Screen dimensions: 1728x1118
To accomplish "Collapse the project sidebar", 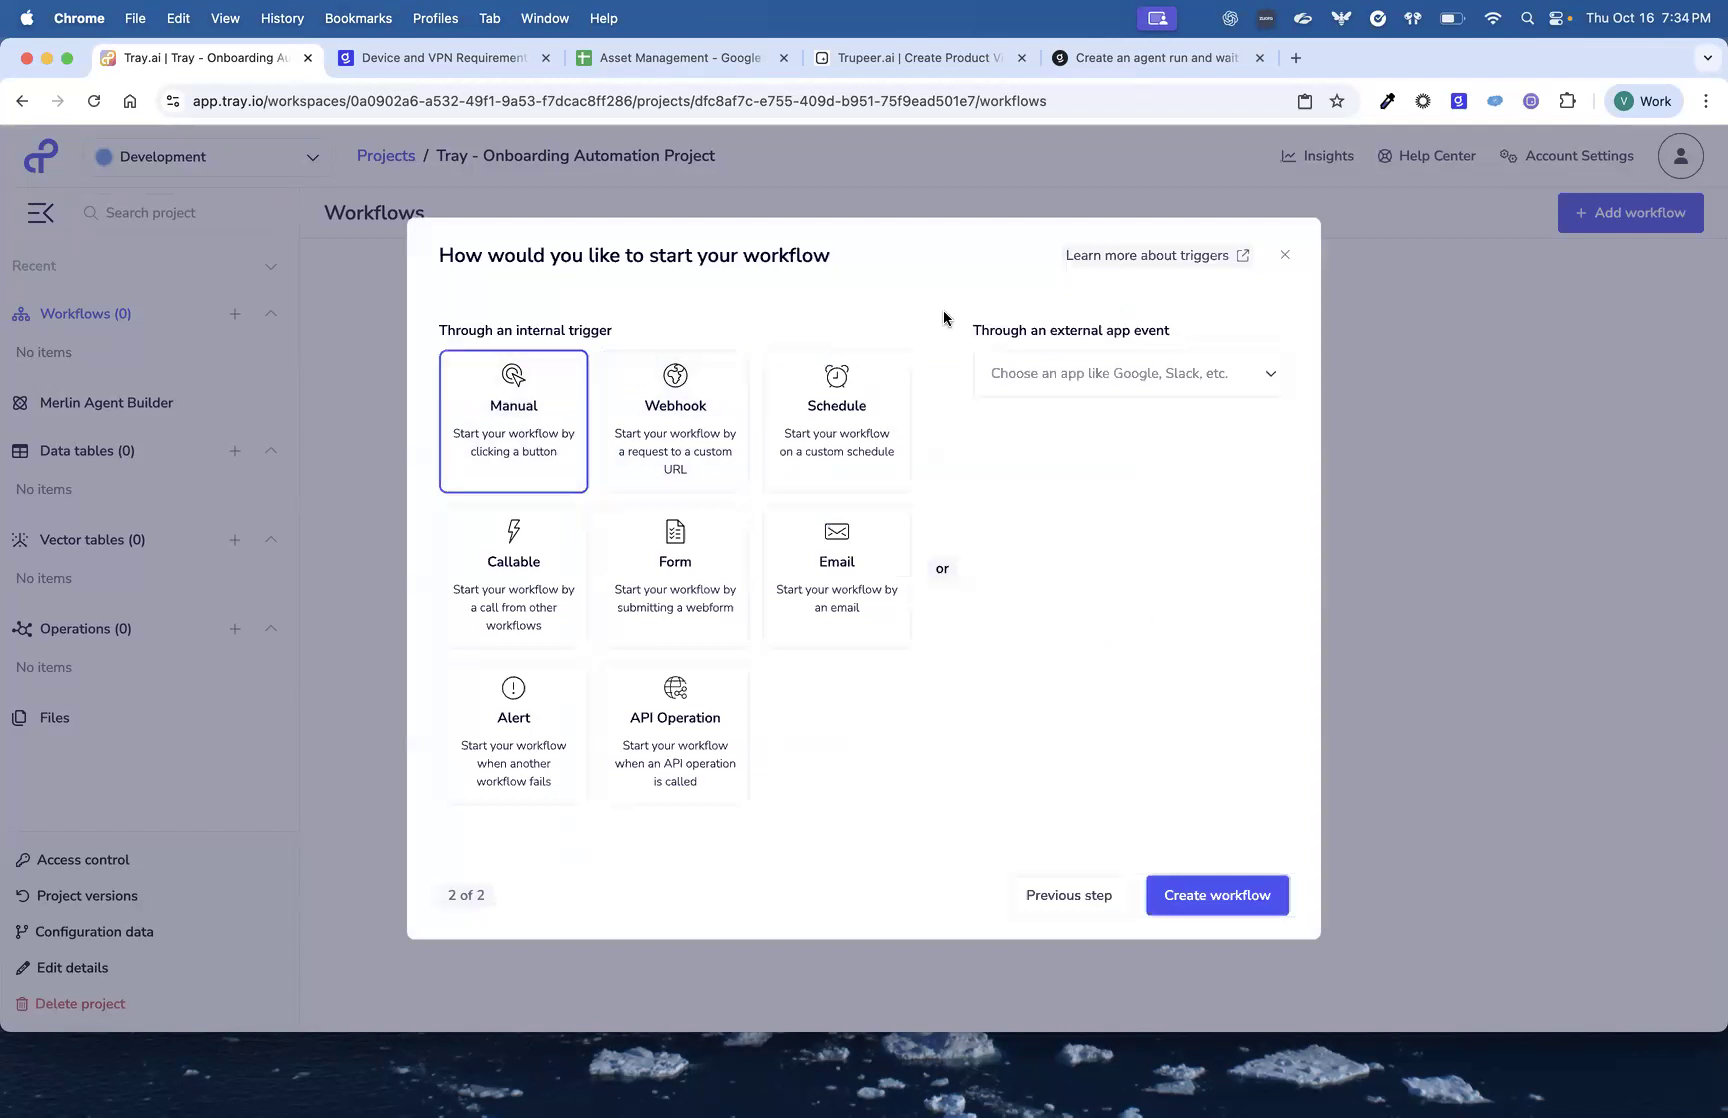I will [x=40, y=212].
